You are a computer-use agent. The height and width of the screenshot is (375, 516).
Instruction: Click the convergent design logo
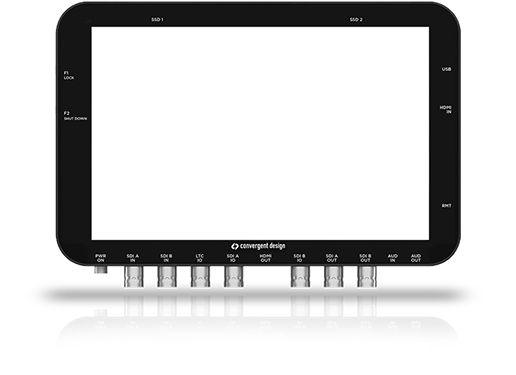coord(258,246)
